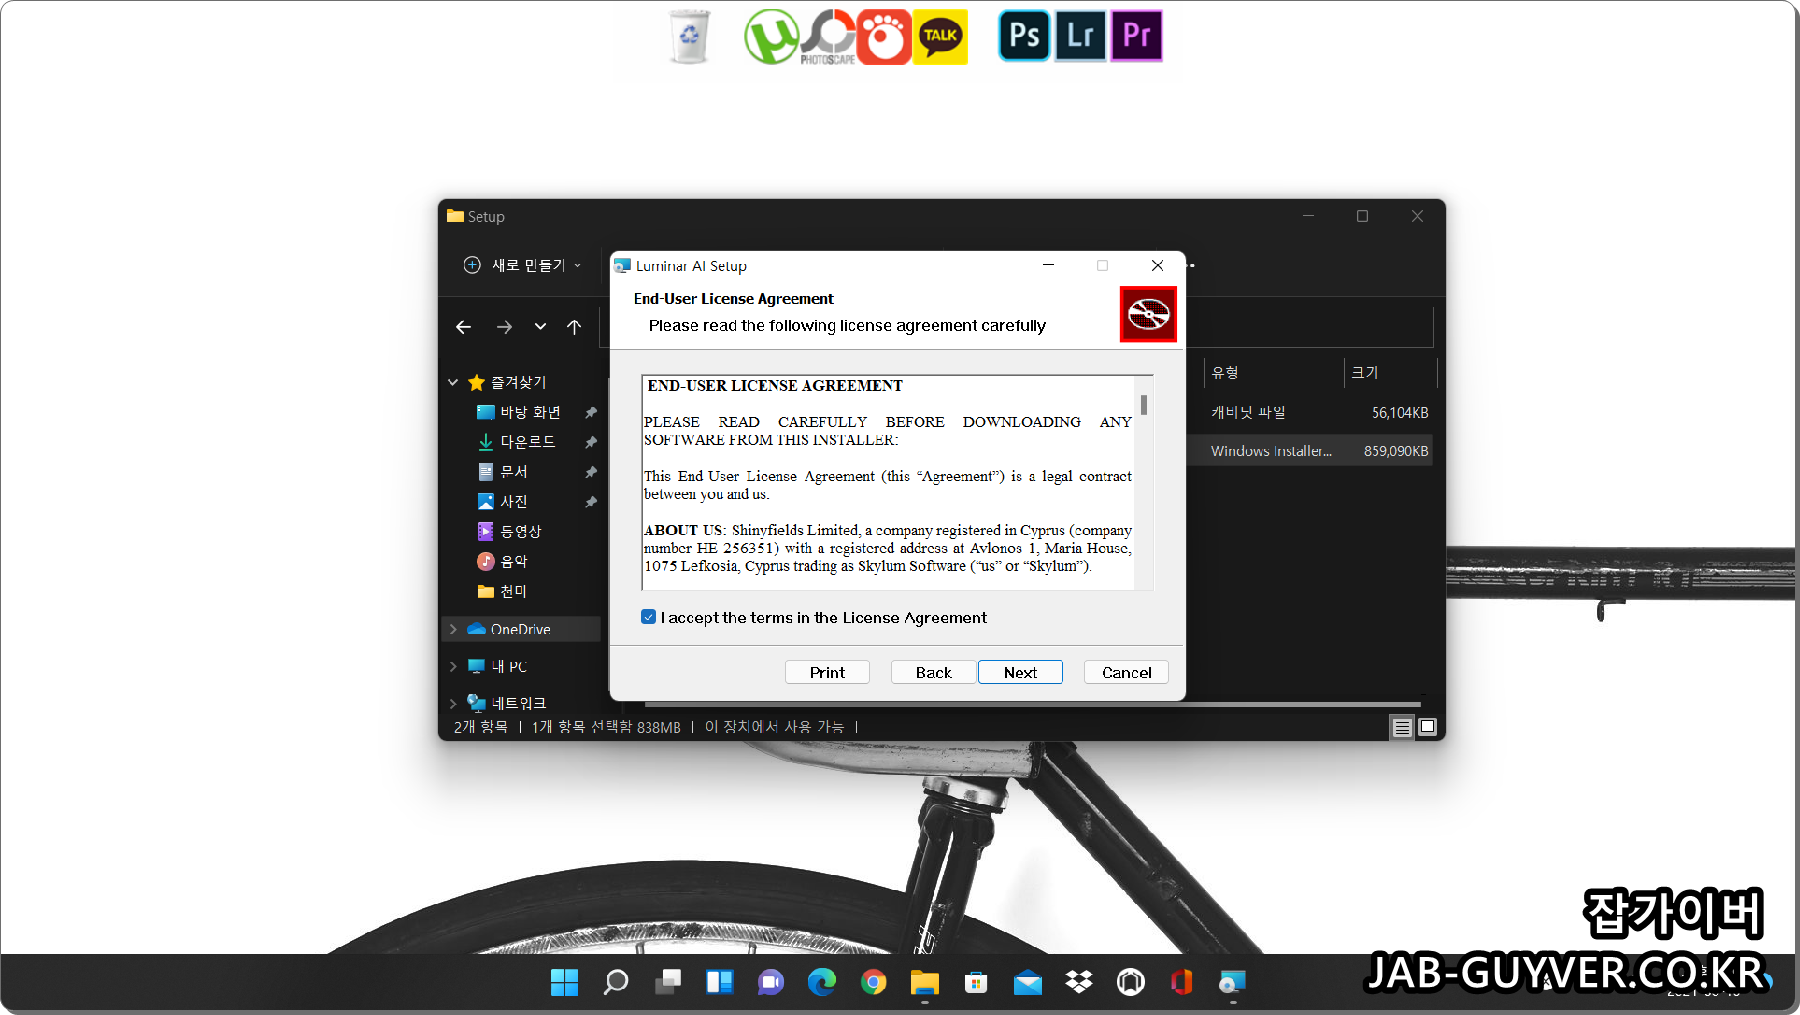This screenshot has width=1800, height=1015.
Task: Launch the Premiere Pro (Pr) desktop icon
Action: point(1136,36)
